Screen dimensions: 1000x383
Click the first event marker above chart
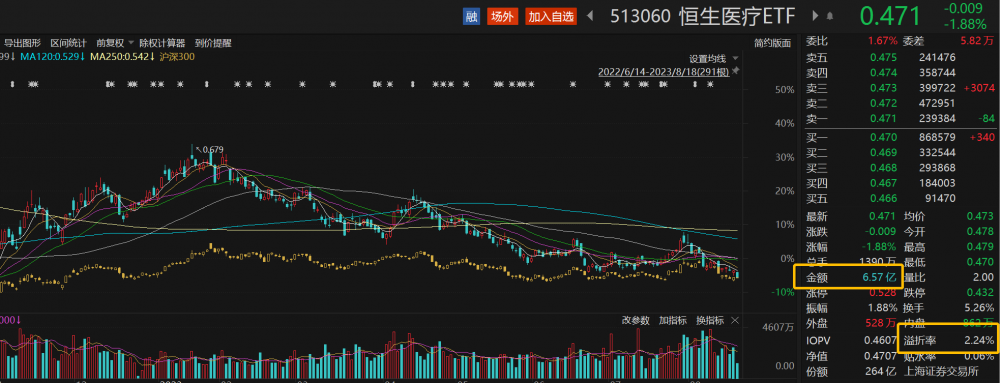click(x=13, y=84)
